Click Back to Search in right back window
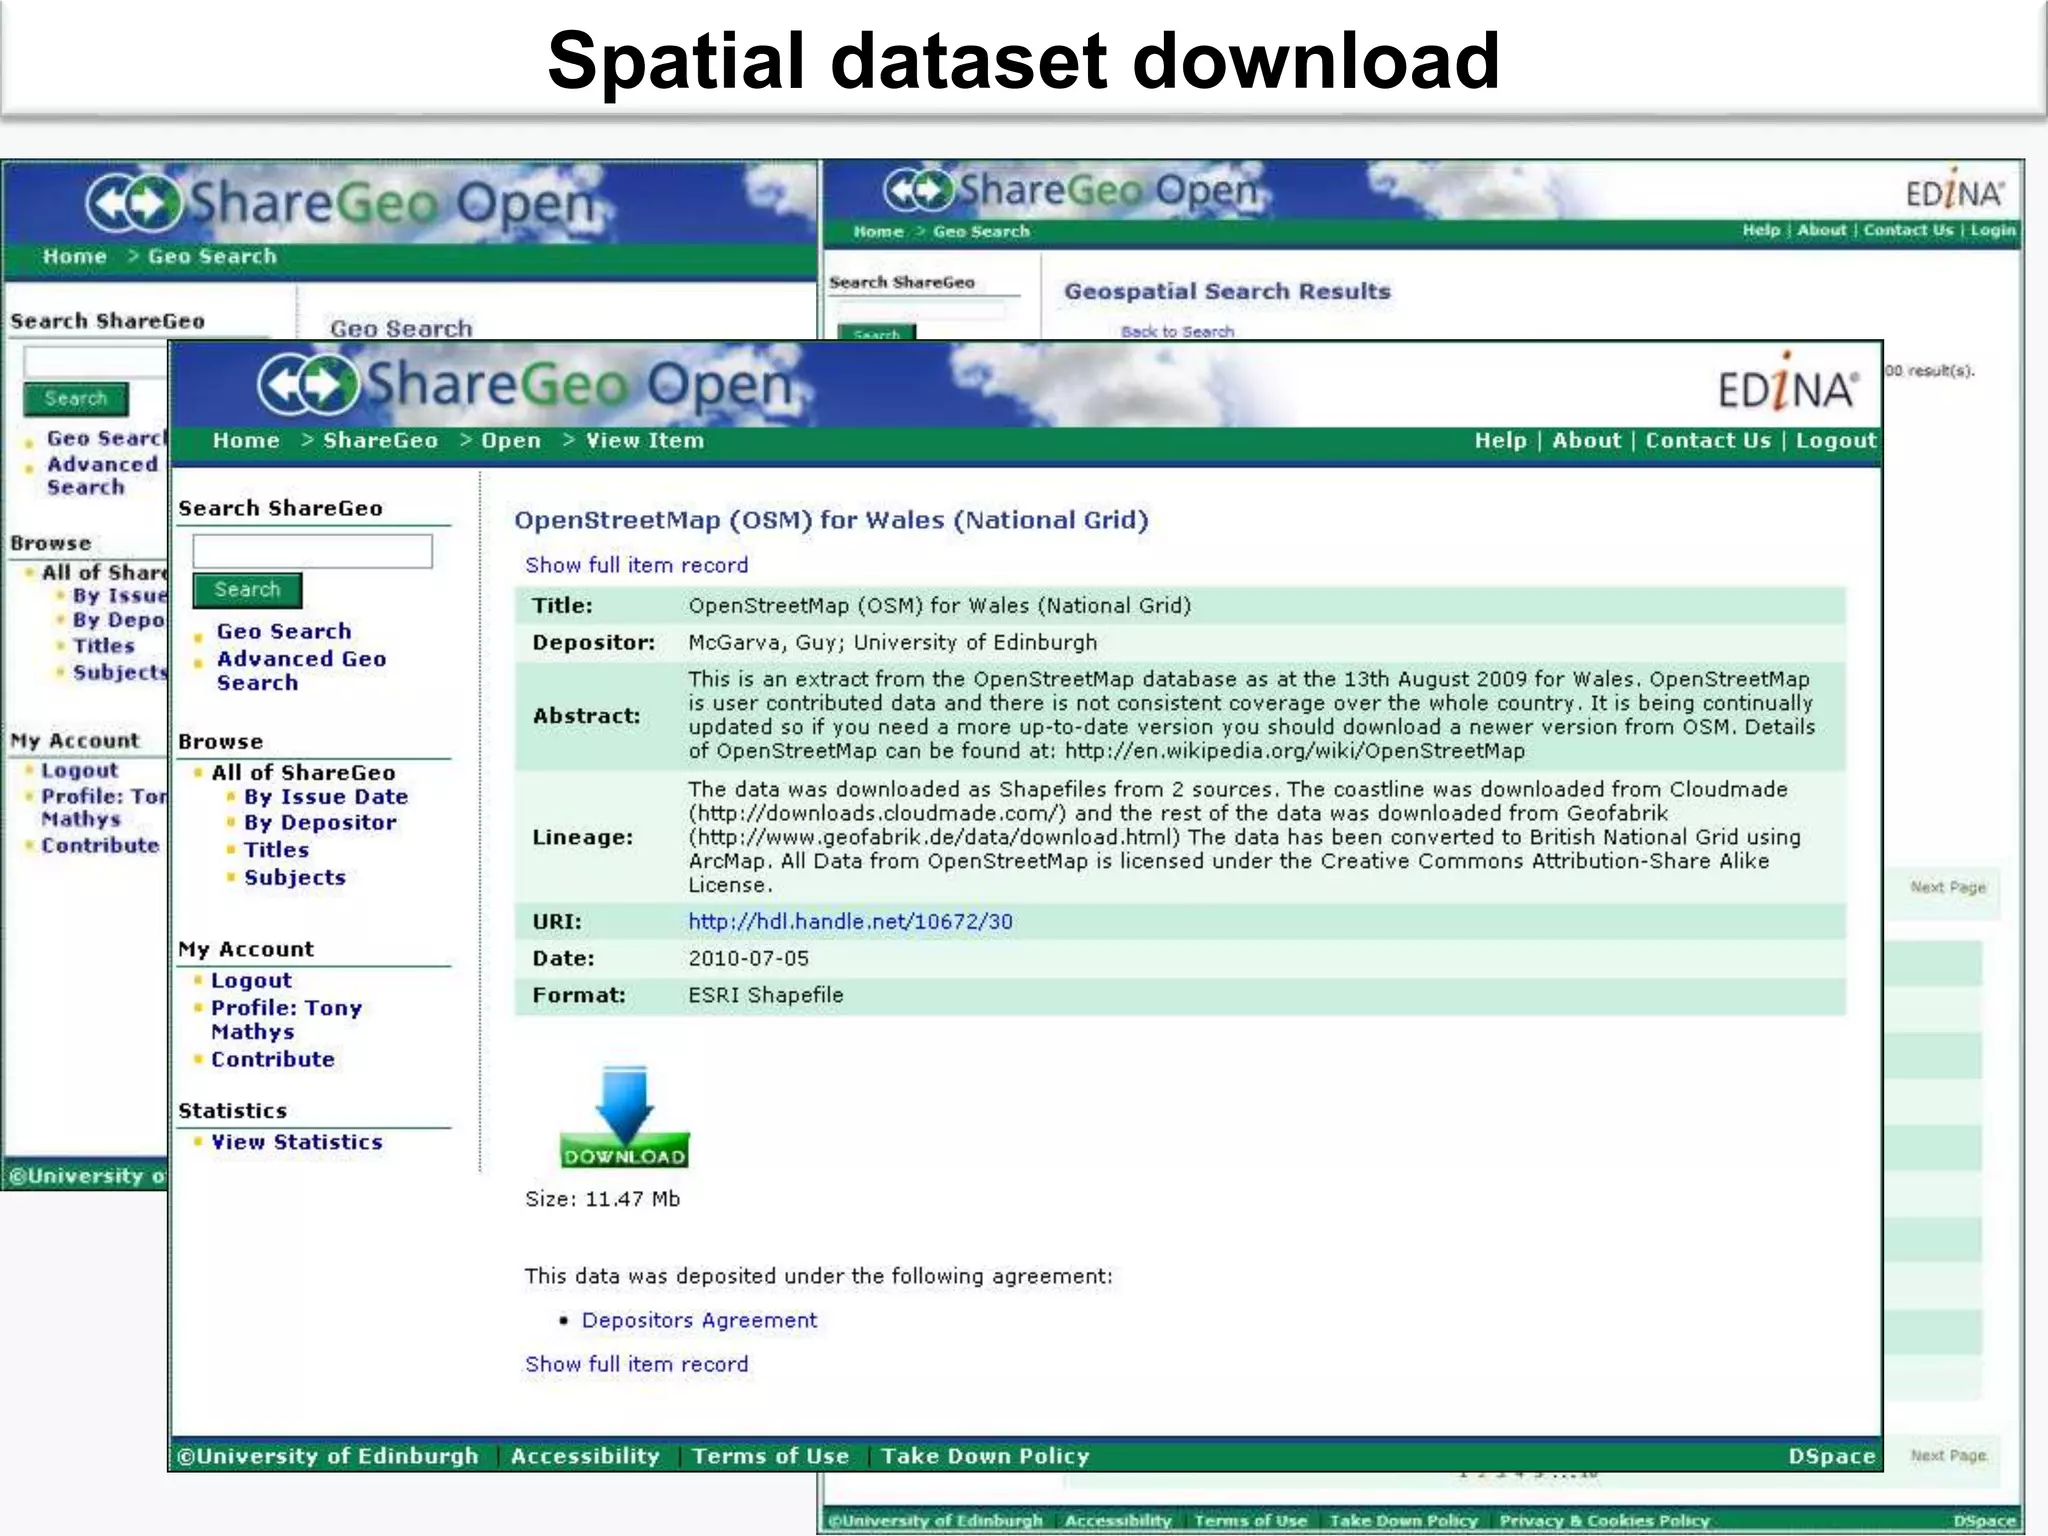The width and height of the screenshot is (2048, 1536). (x=1177, y=332)
